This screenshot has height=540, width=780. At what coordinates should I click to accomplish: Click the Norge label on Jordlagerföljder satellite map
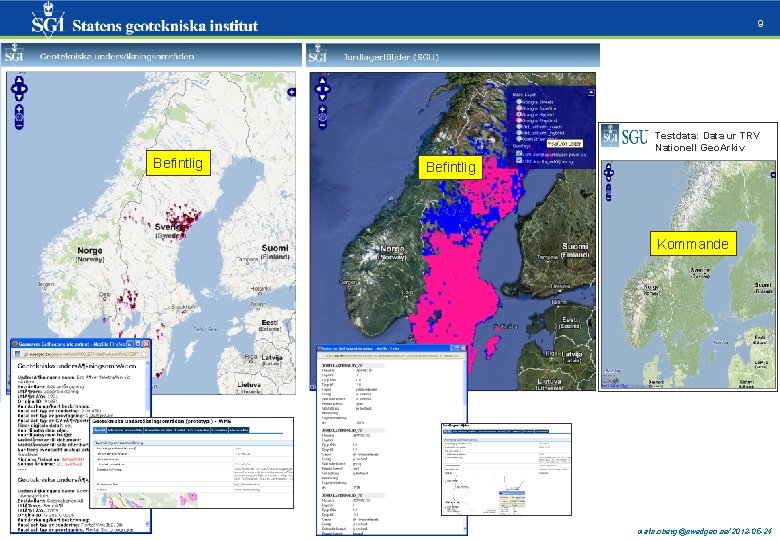[392, 249]
